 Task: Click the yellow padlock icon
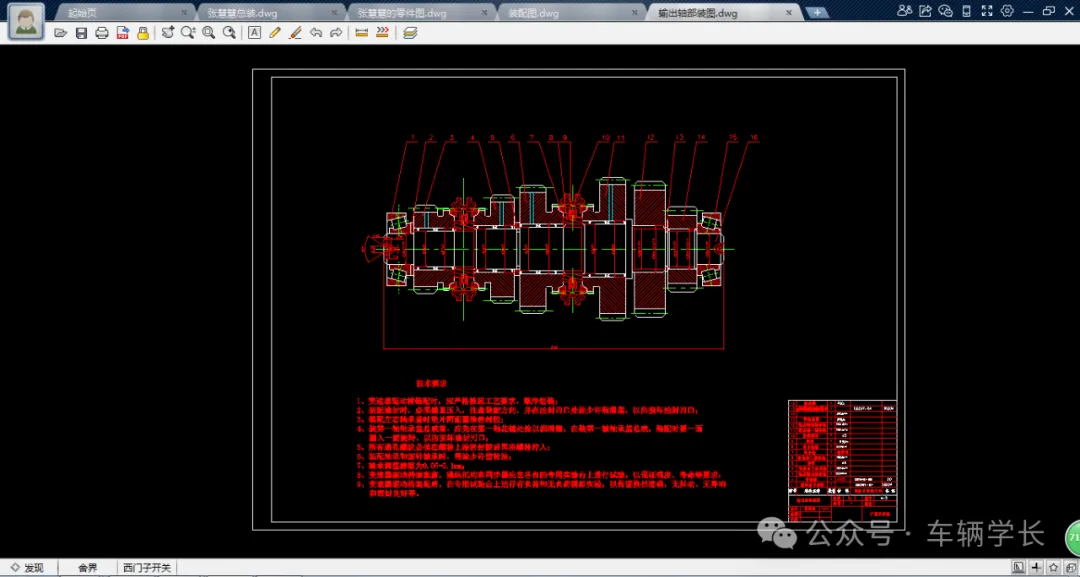coord(143,33)
